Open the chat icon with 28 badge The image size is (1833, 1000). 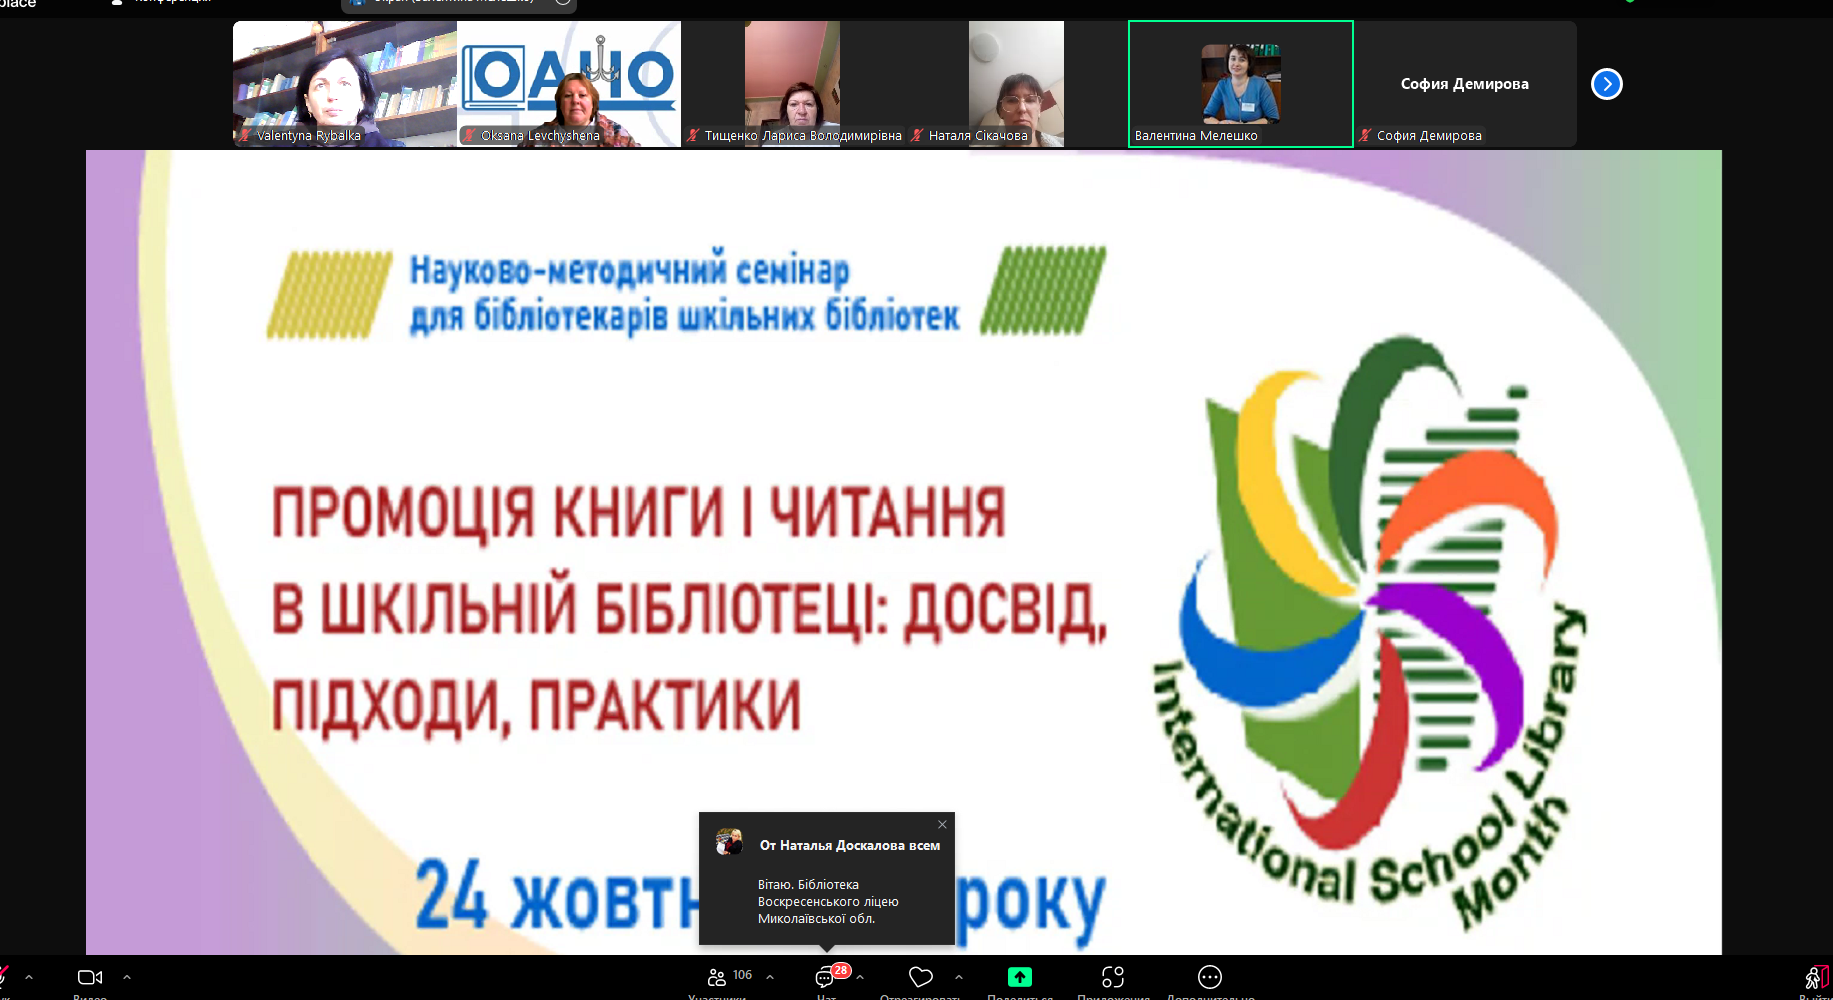click(x=827, y=976)
